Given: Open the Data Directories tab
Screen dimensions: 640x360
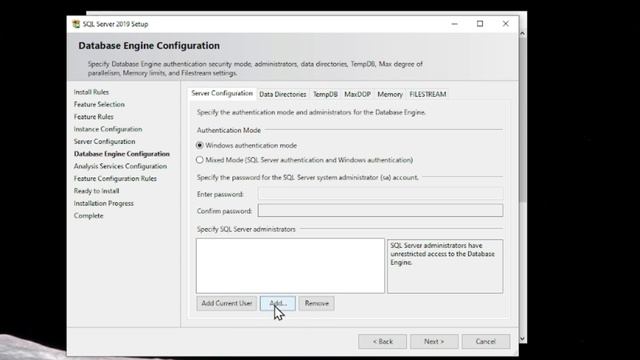Looking at the screenshot, I should point(282,94).
